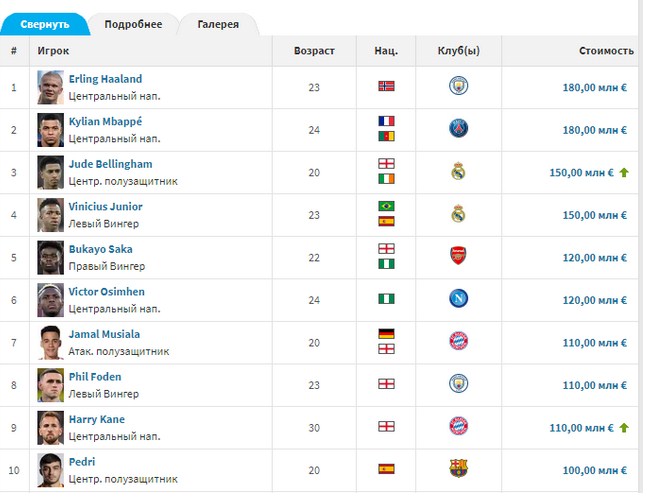Open Erling Haaland player profile link
The width and height of the screenshot is (647, 497).
pyautogui.click(x=105, y=79)
